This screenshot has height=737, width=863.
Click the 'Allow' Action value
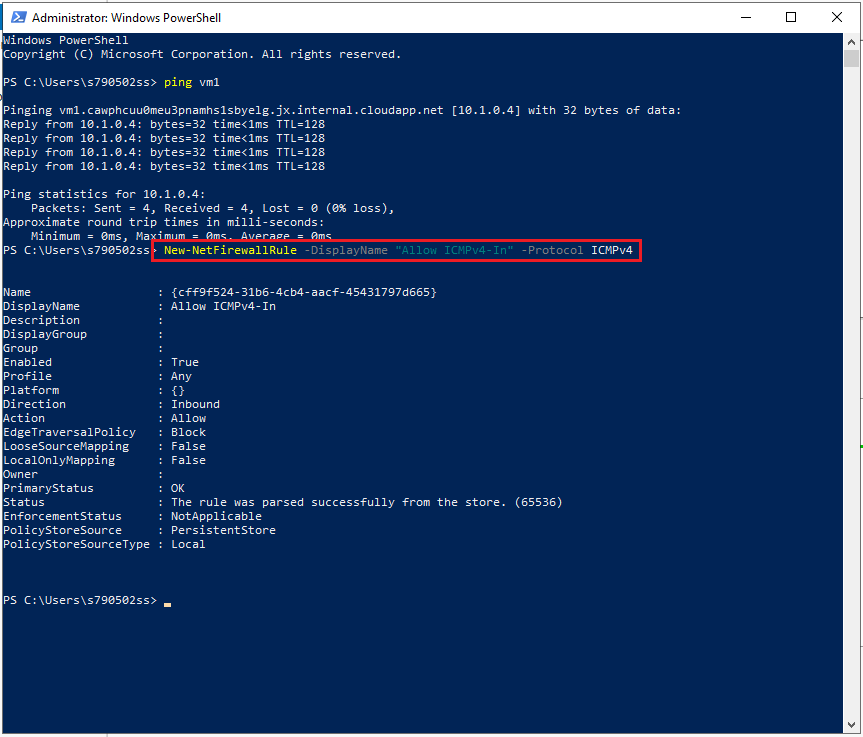[x=188, y=418]
